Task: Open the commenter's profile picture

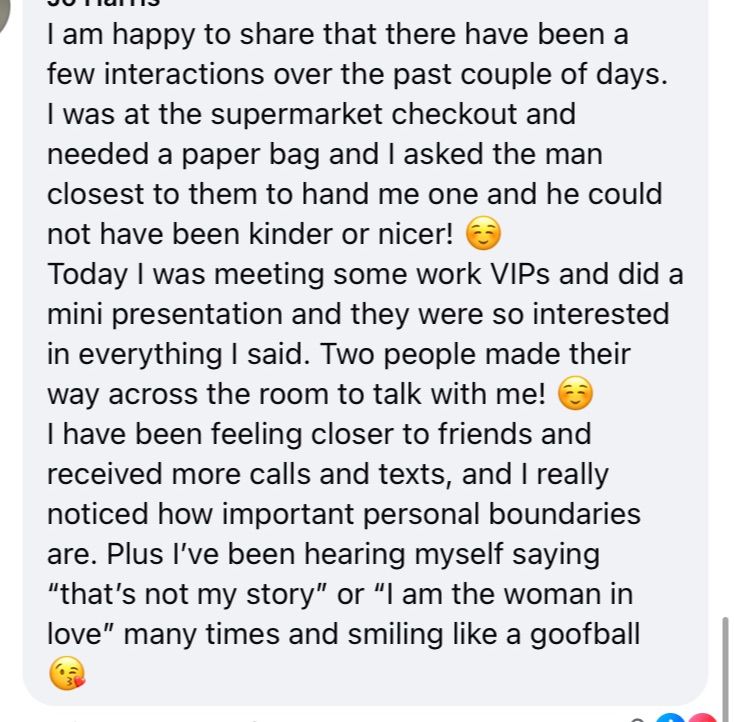Action: coord(7,14)
